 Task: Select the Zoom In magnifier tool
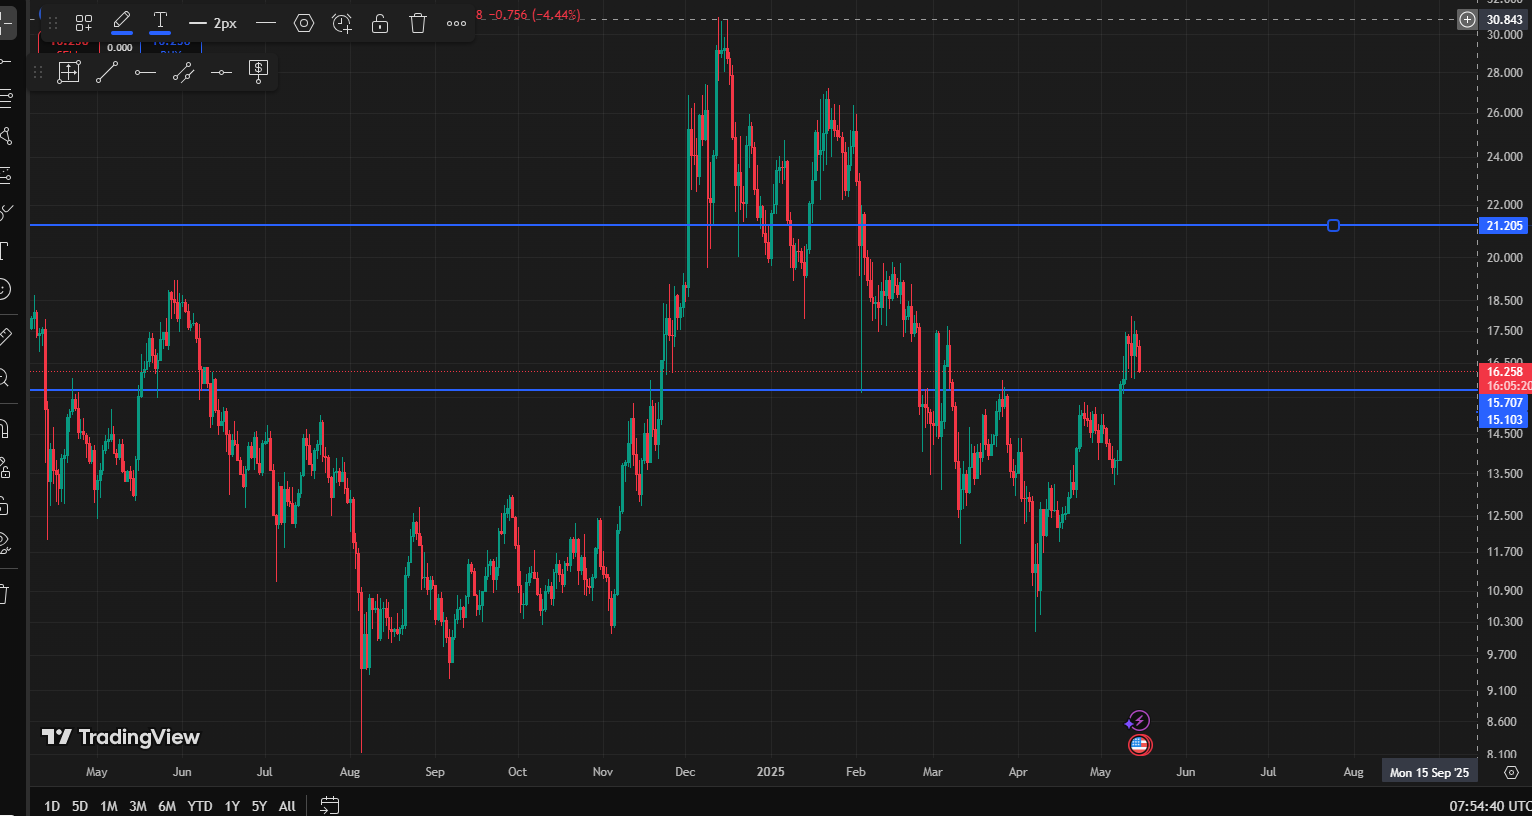click(x=5, y=377)
